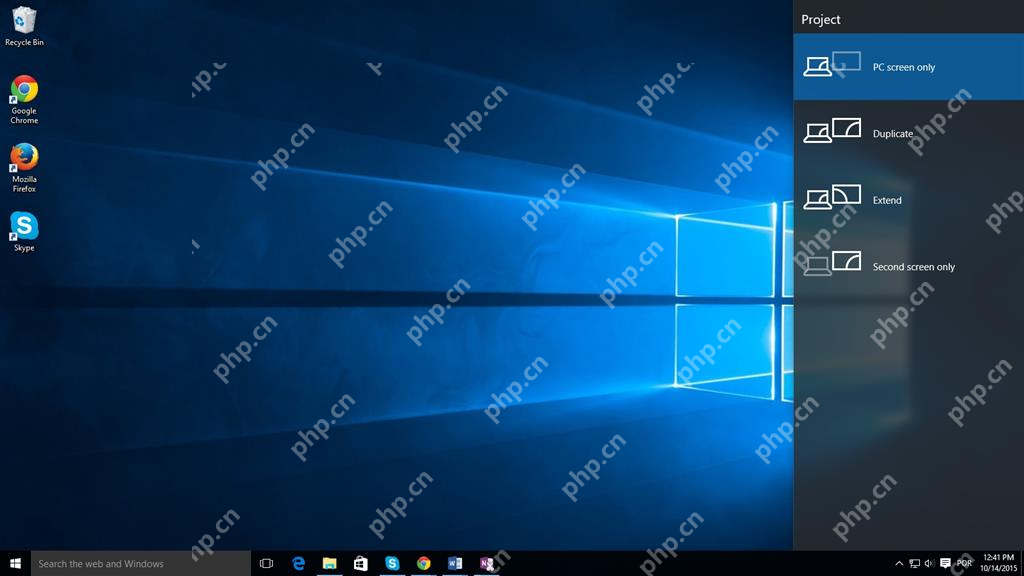This screenshot has height=576, width=1024.
Task: Click the Search the web and Windows box
Action: coord(140,563)
